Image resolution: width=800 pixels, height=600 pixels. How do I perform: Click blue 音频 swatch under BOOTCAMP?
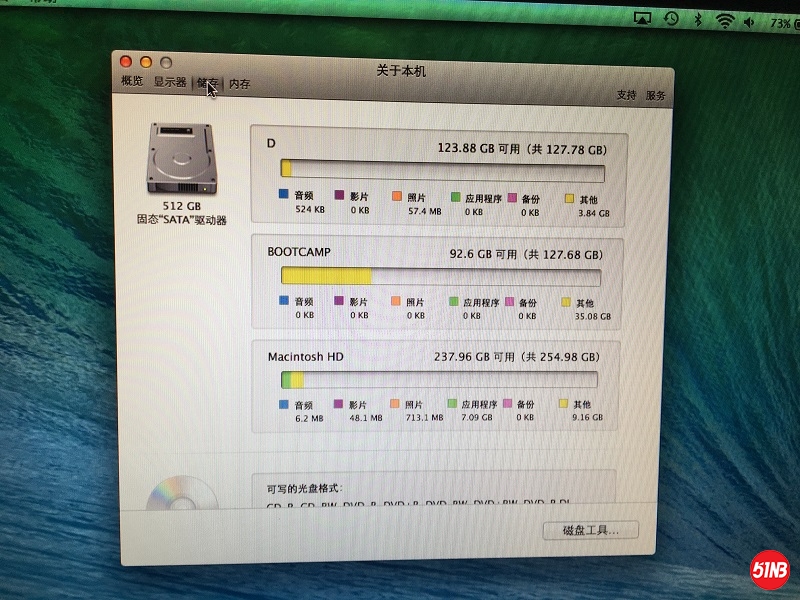[x=284, y=300]
